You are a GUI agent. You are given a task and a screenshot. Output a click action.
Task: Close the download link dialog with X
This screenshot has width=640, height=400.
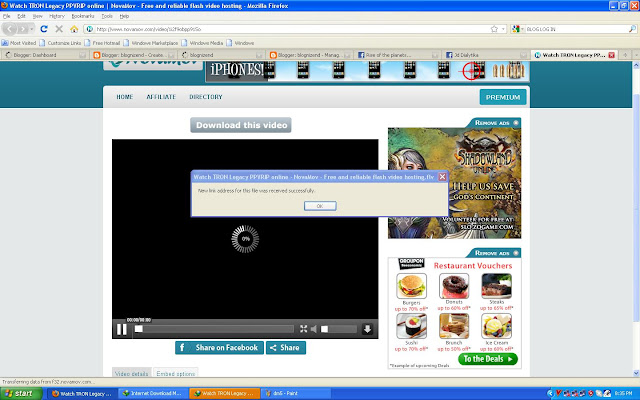(x=442, y=177)
